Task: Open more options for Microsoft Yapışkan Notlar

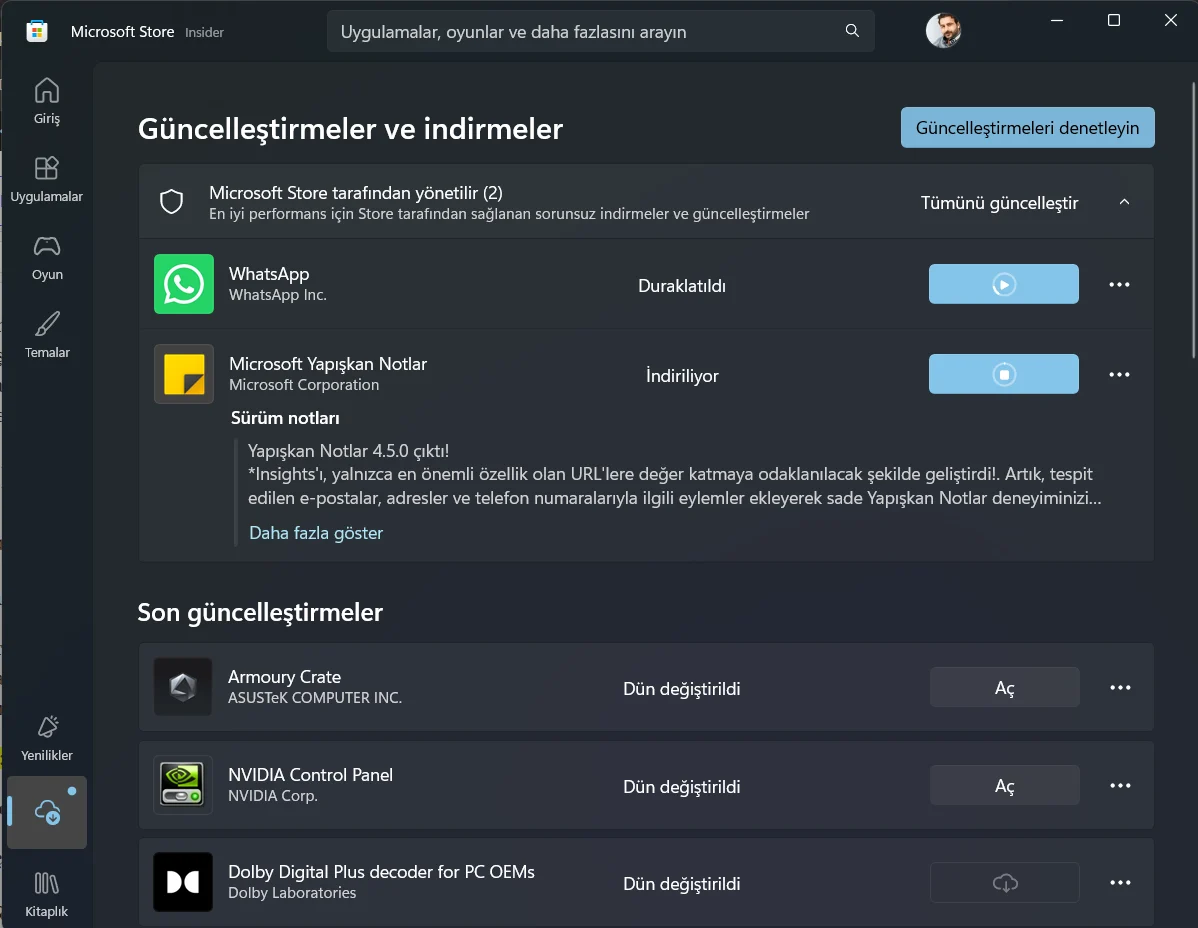Action: point(1119,374)
